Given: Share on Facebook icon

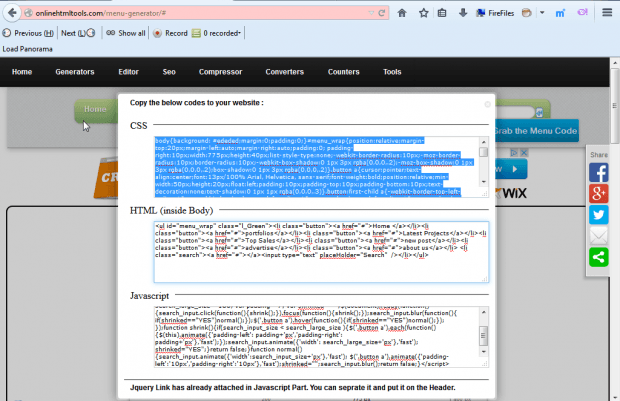Looking at the screenshot, I should tap(599, 173).
